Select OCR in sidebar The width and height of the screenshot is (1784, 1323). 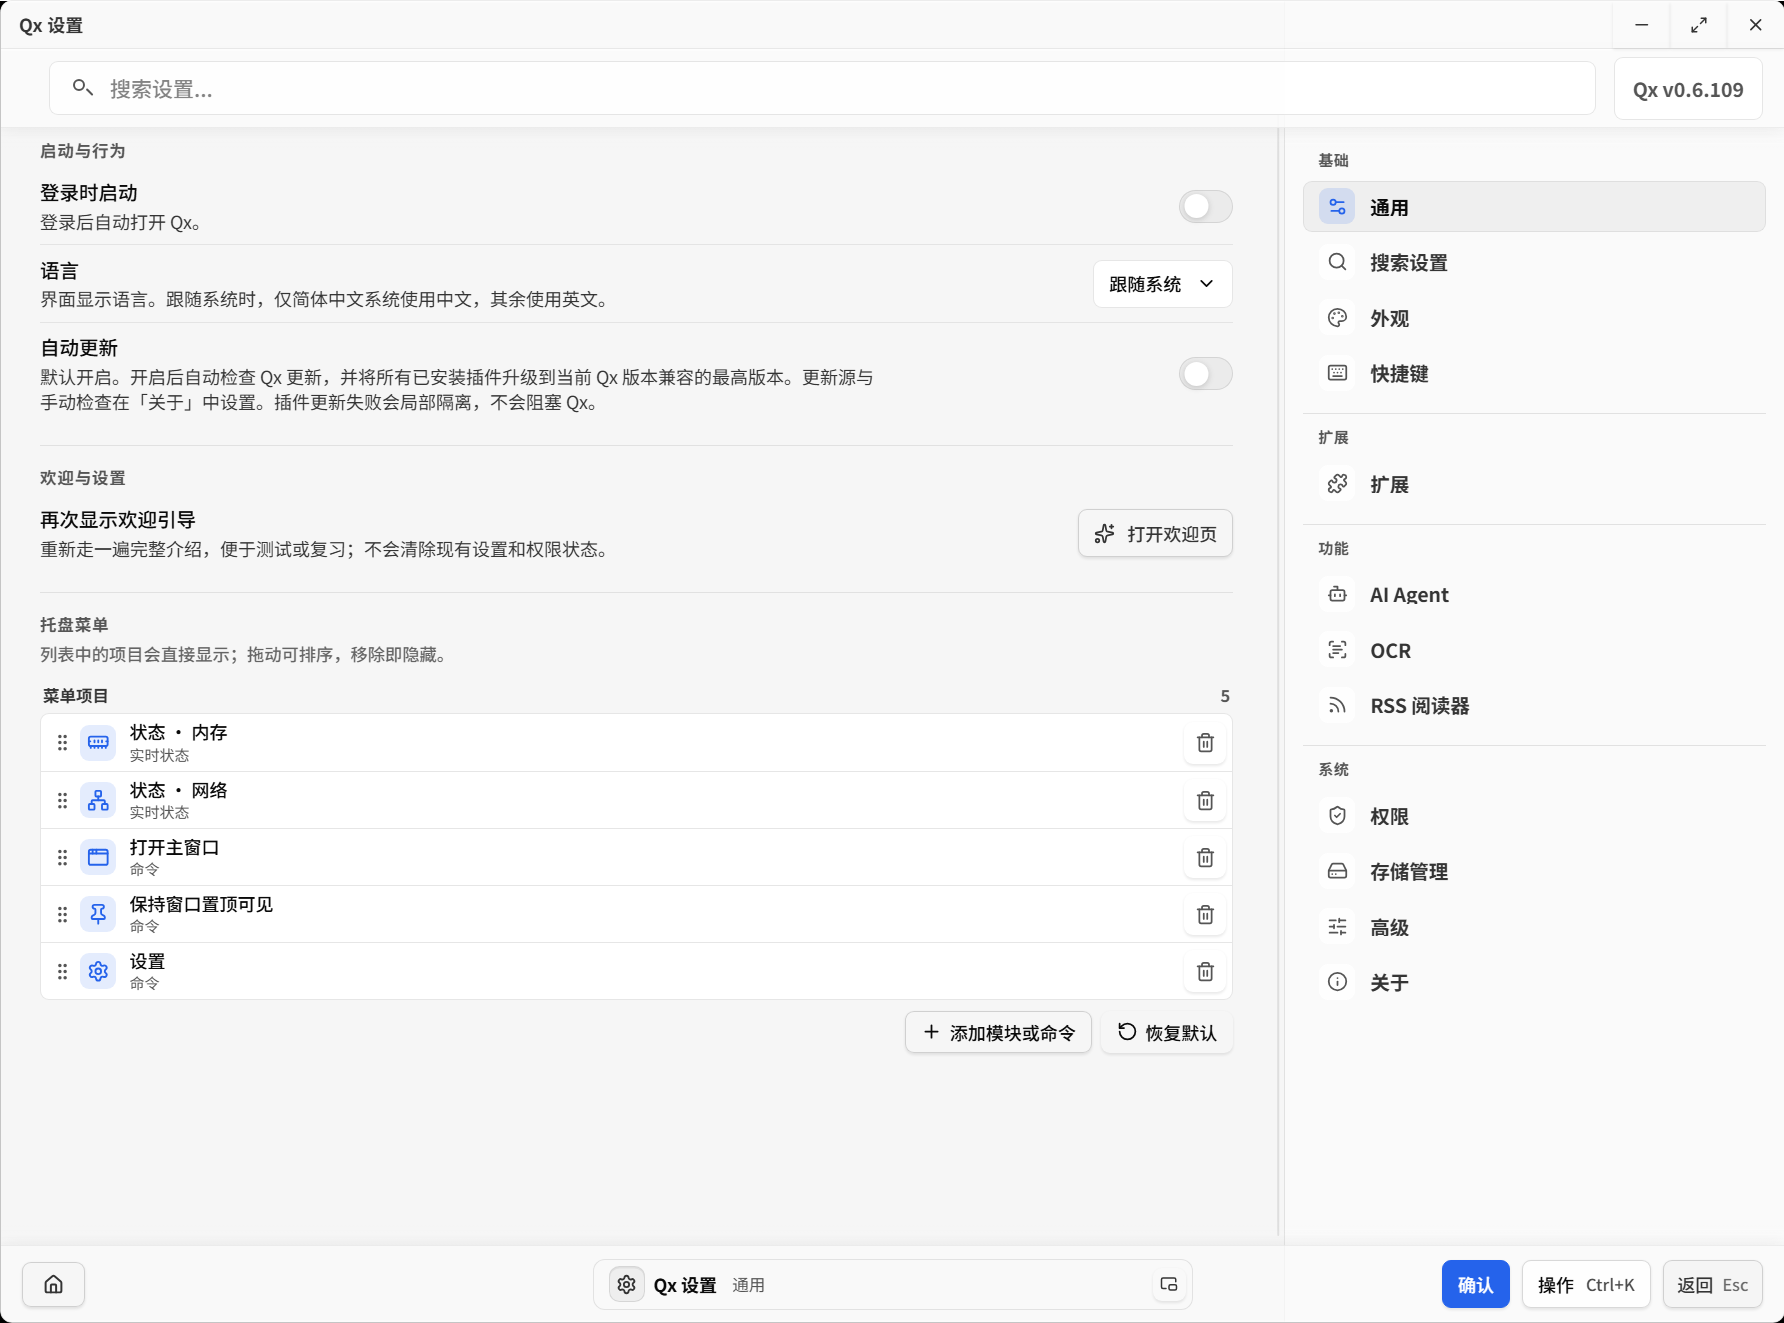pyautogui.click(x=1534, y=651)
